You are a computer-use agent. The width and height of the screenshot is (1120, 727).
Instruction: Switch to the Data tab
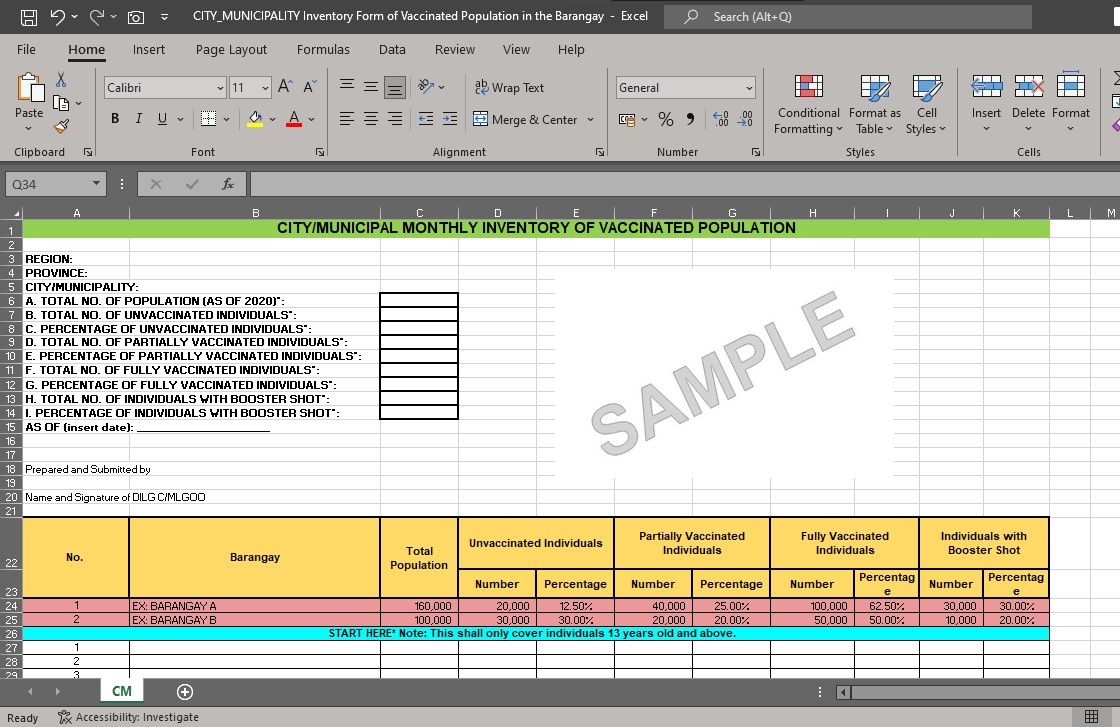pyautogui.click(x=392, y=49)
